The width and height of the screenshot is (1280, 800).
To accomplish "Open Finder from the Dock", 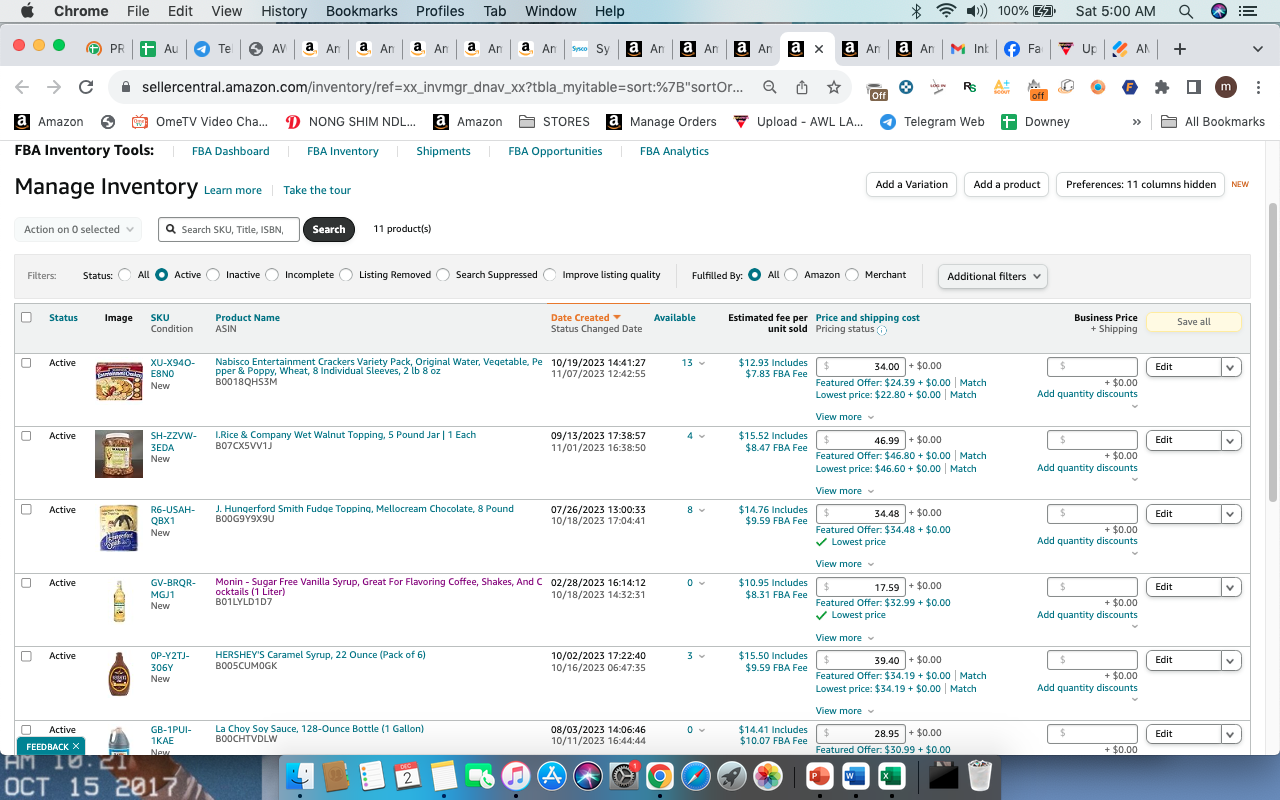I will (300, 775).
